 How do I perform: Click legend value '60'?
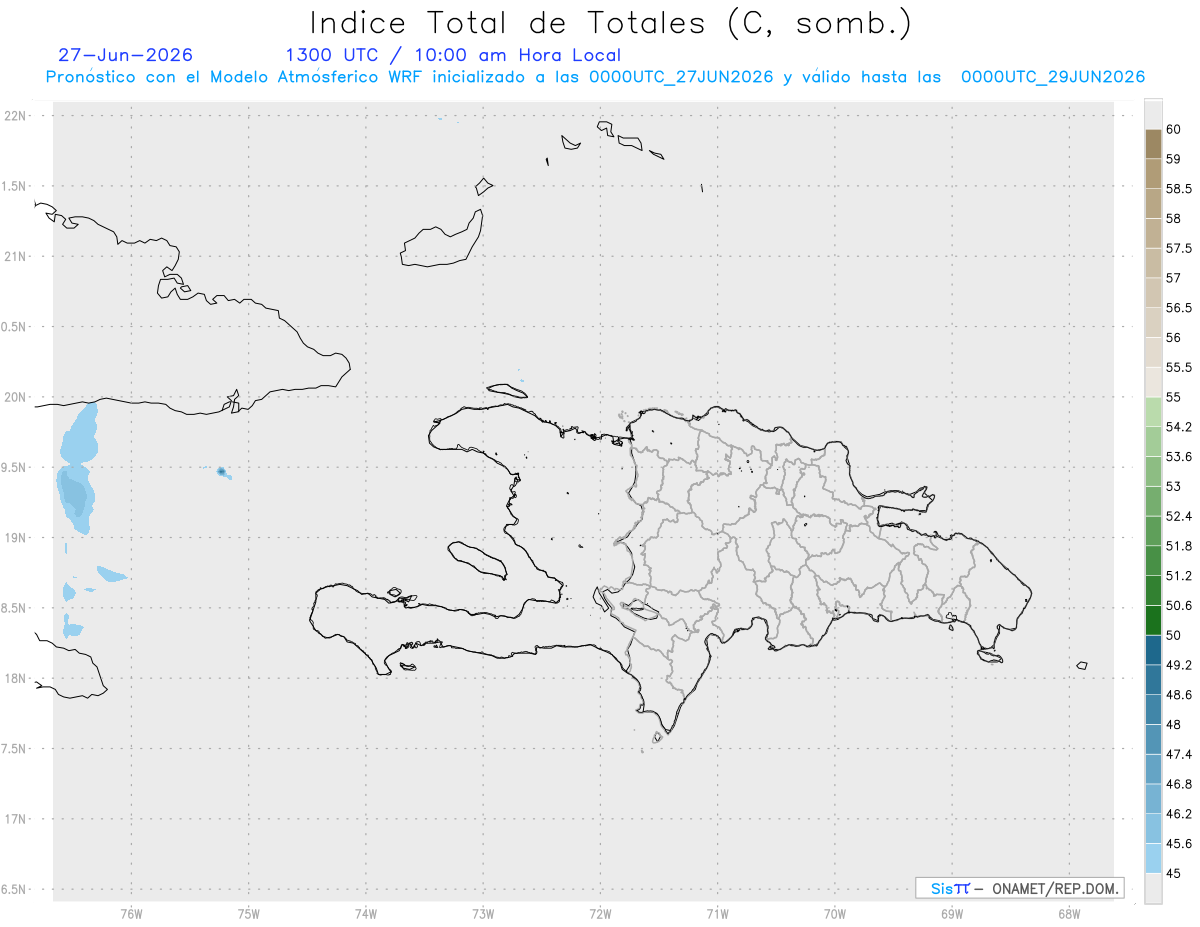1173,130
